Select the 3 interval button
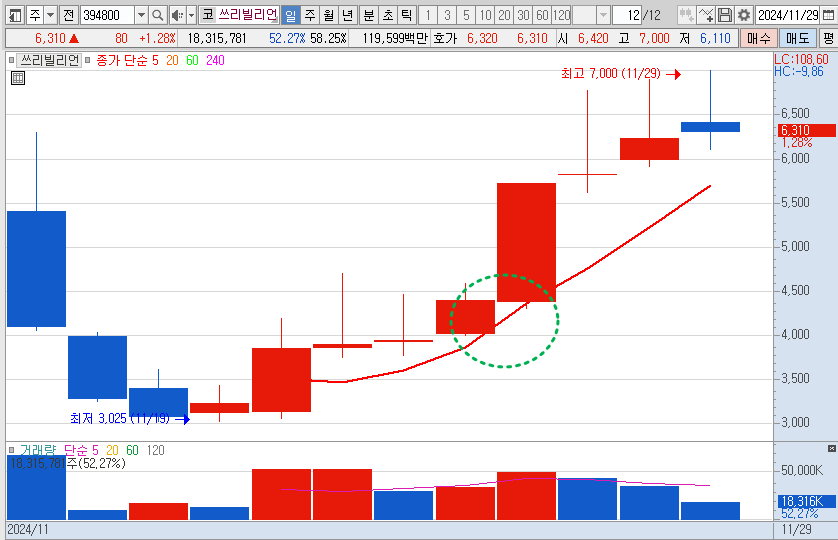 pos(447,15)
